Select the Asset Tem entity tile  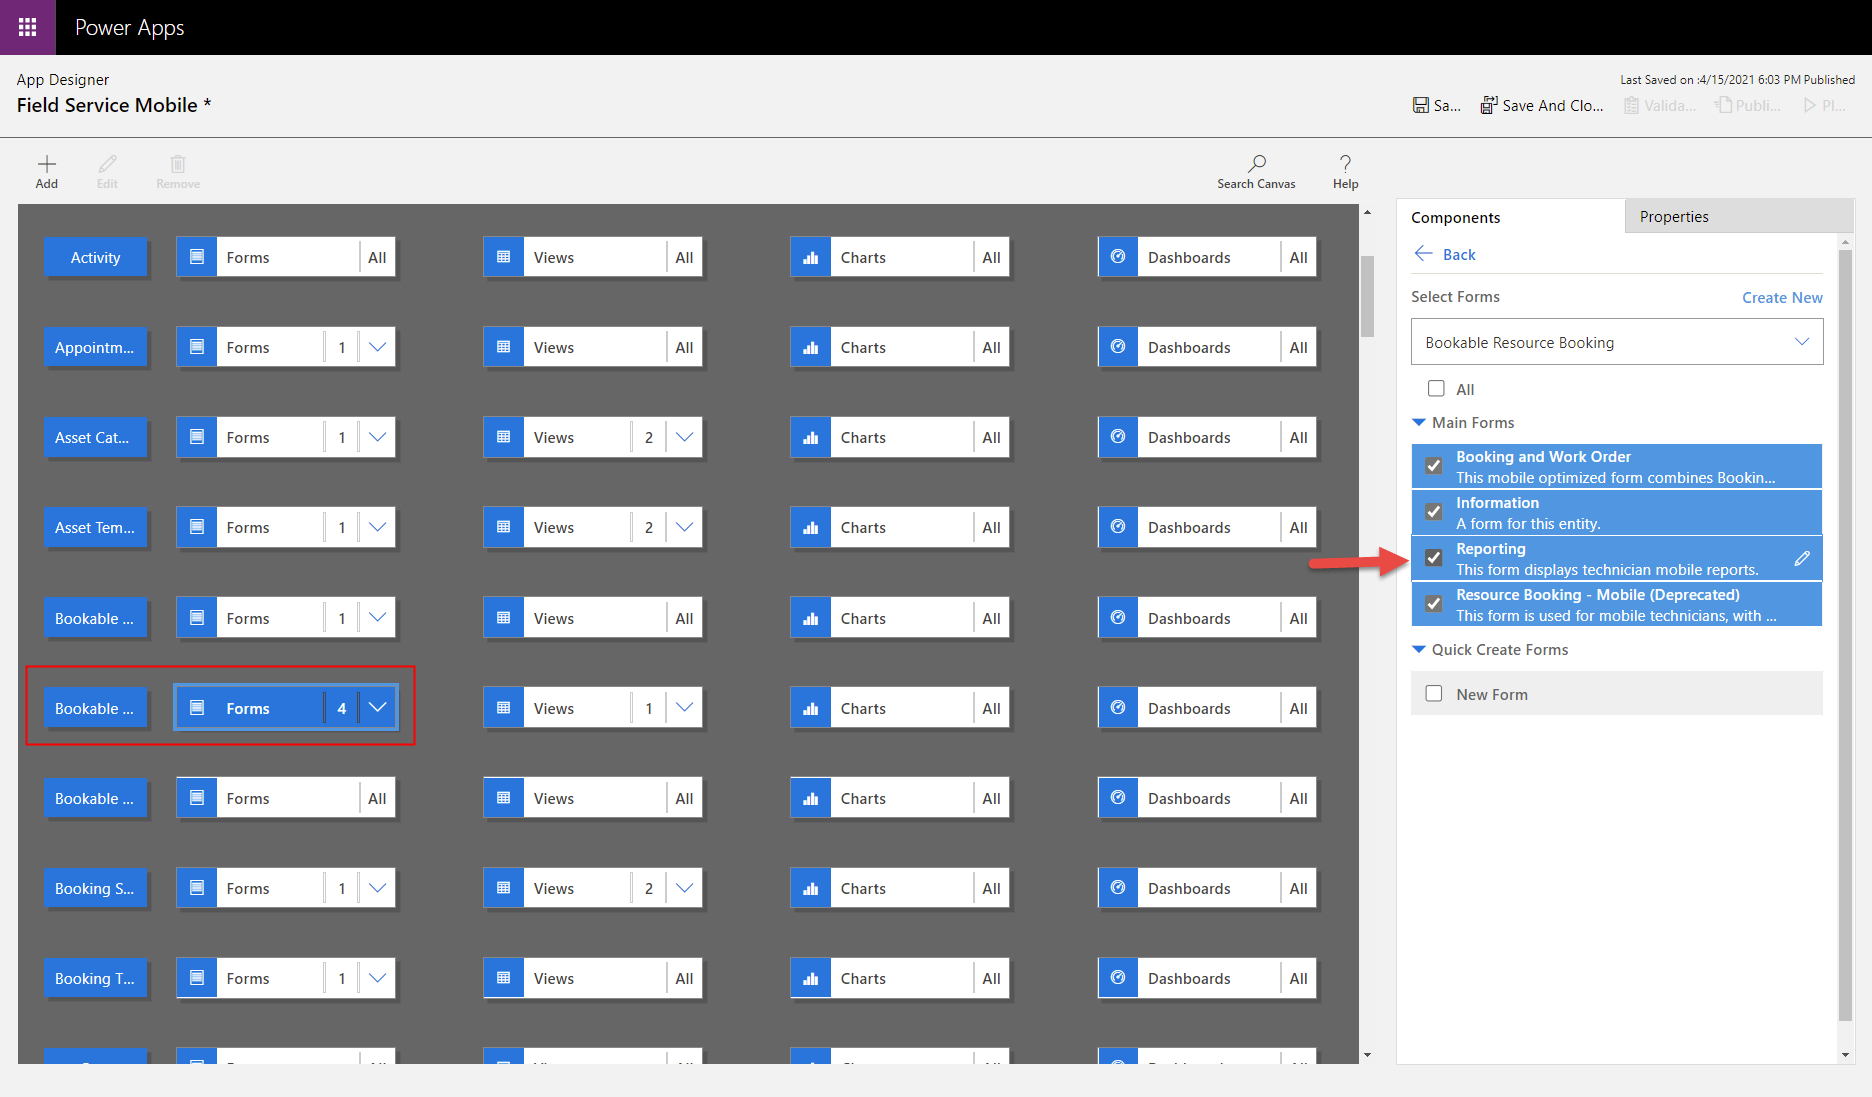96,527
